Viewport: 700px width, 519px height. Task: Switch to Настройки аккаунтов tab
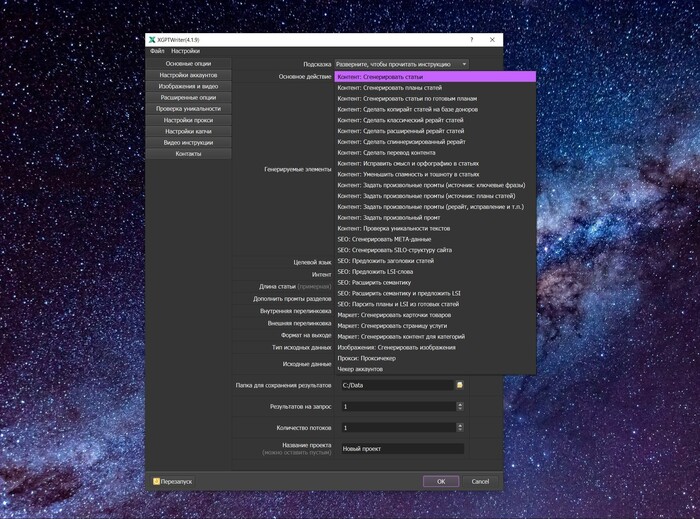tap(189, 75)
